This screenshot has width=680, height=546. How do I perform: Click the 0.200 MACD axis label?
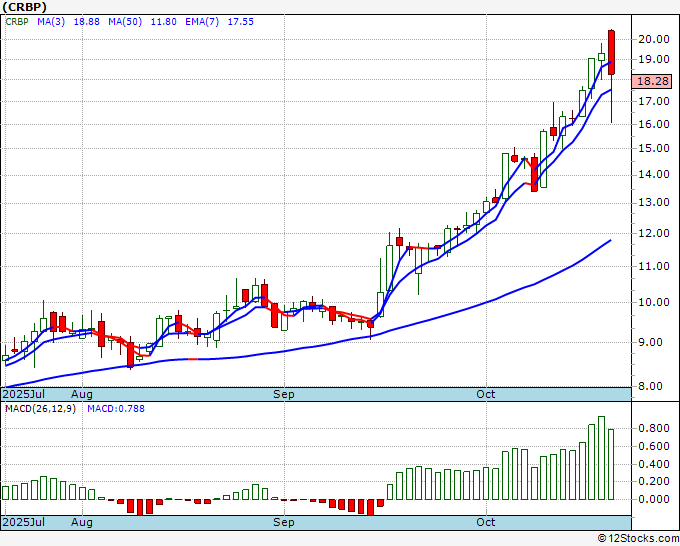coord(654,481)
